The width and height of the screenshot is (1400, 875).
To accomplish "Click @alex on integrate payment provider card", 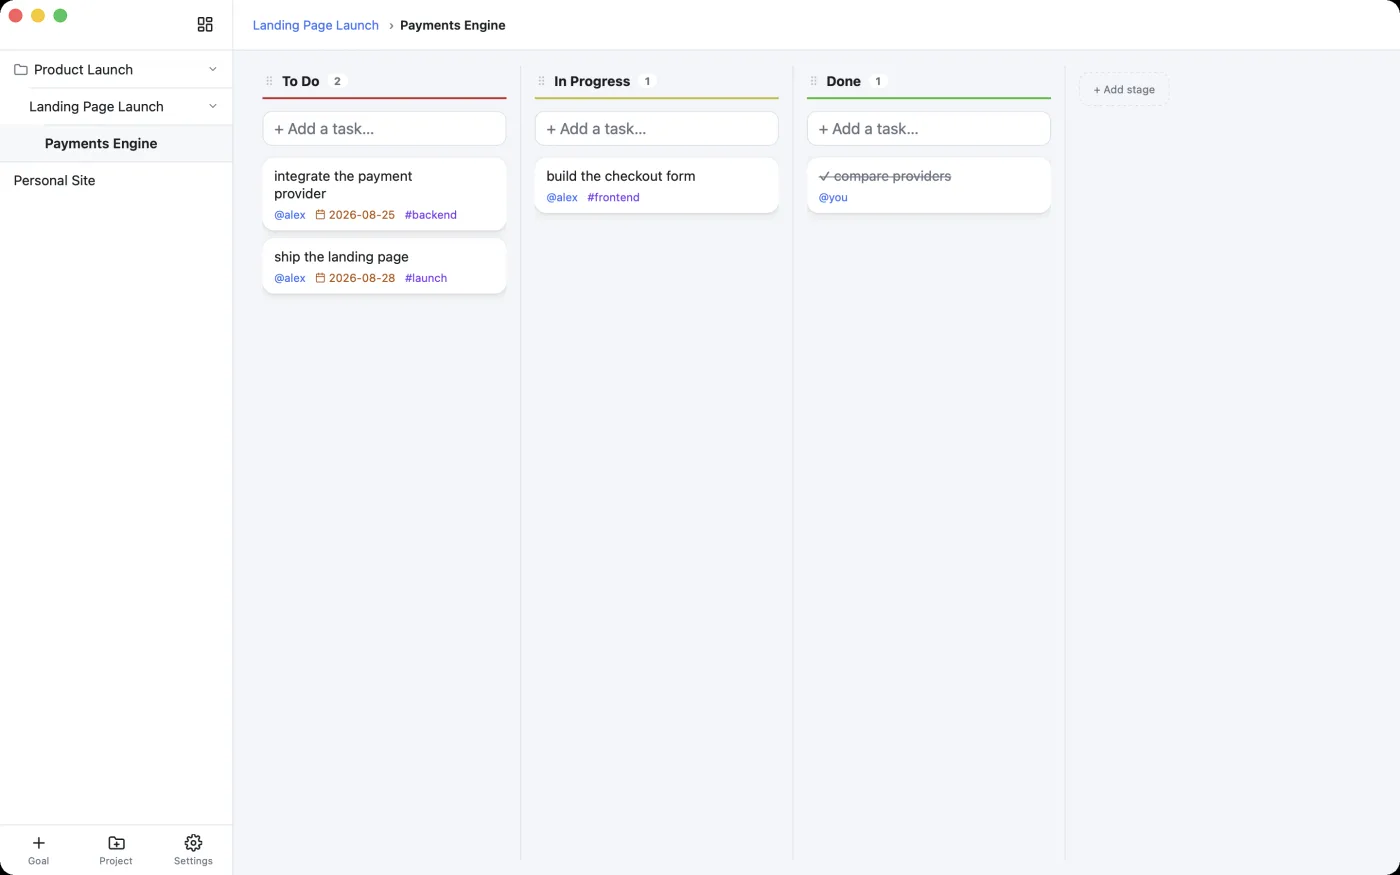I will (290, 215).
